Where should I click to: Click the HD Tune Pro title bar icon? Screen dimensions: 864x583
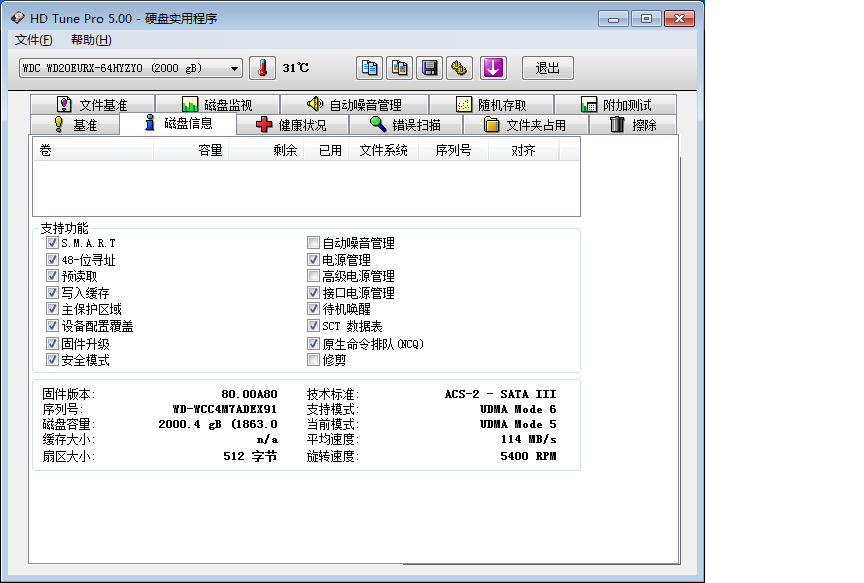(18, 18)
